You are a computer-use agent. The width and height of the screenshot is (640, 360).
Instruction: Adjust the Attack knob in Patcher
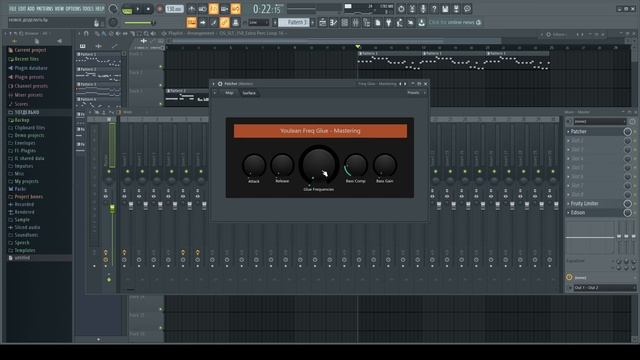254,165
